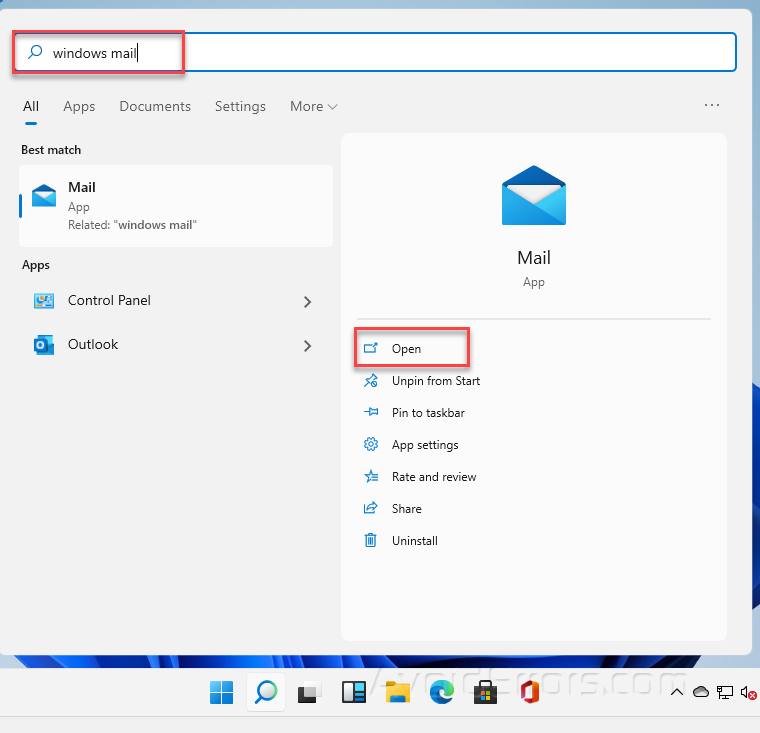Click the search text input field
The image size is (760, 733).
click(400, 53)
